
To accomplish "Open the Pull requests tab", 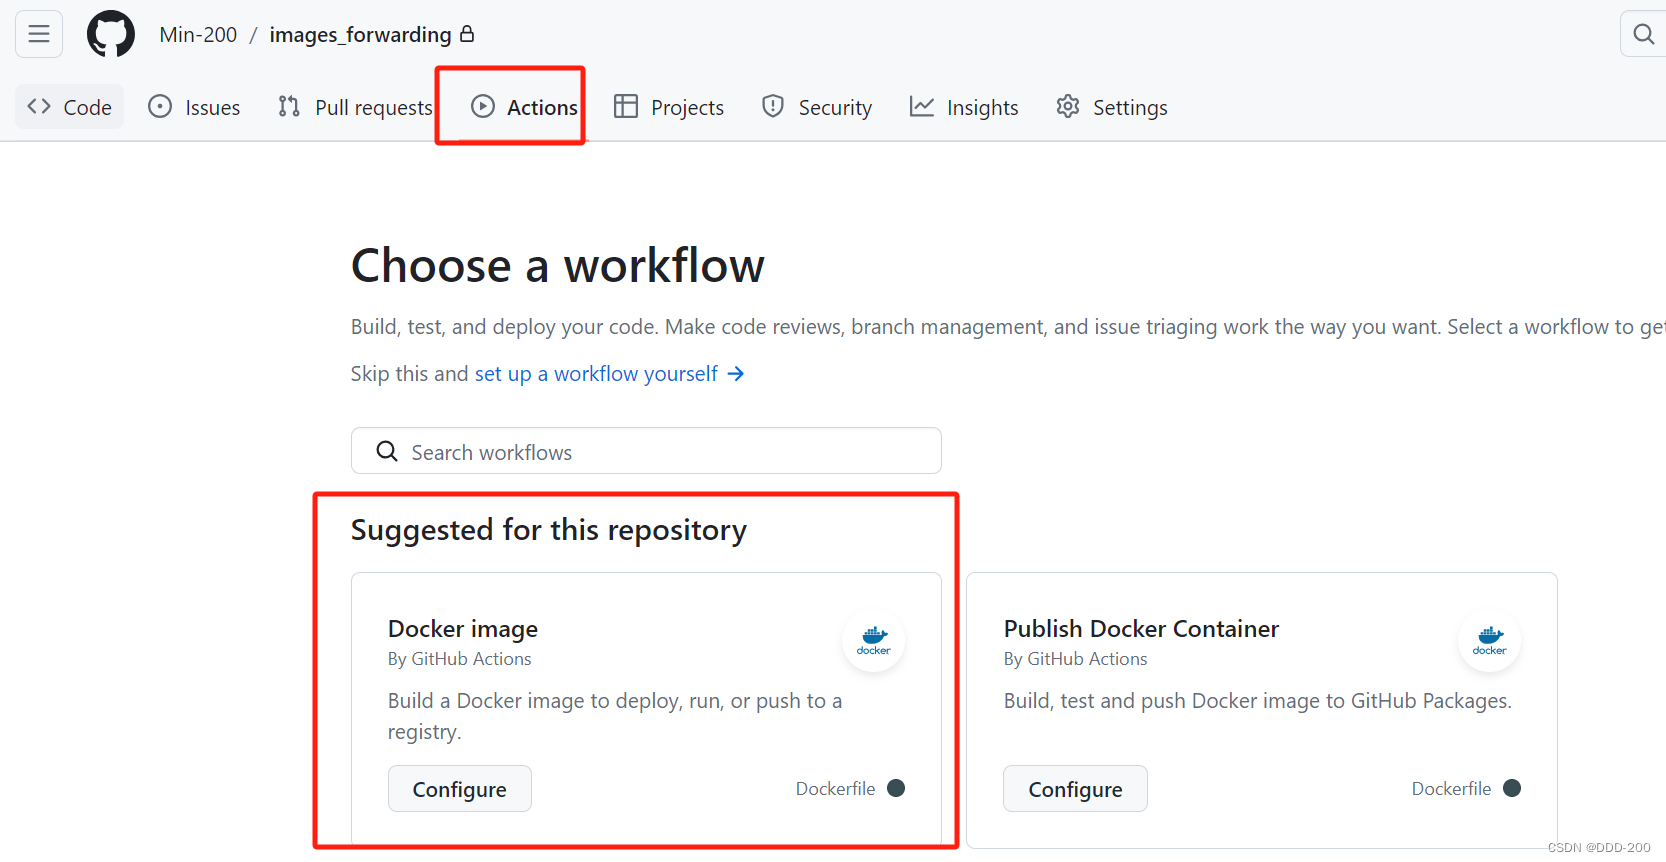I will (355, 107).
